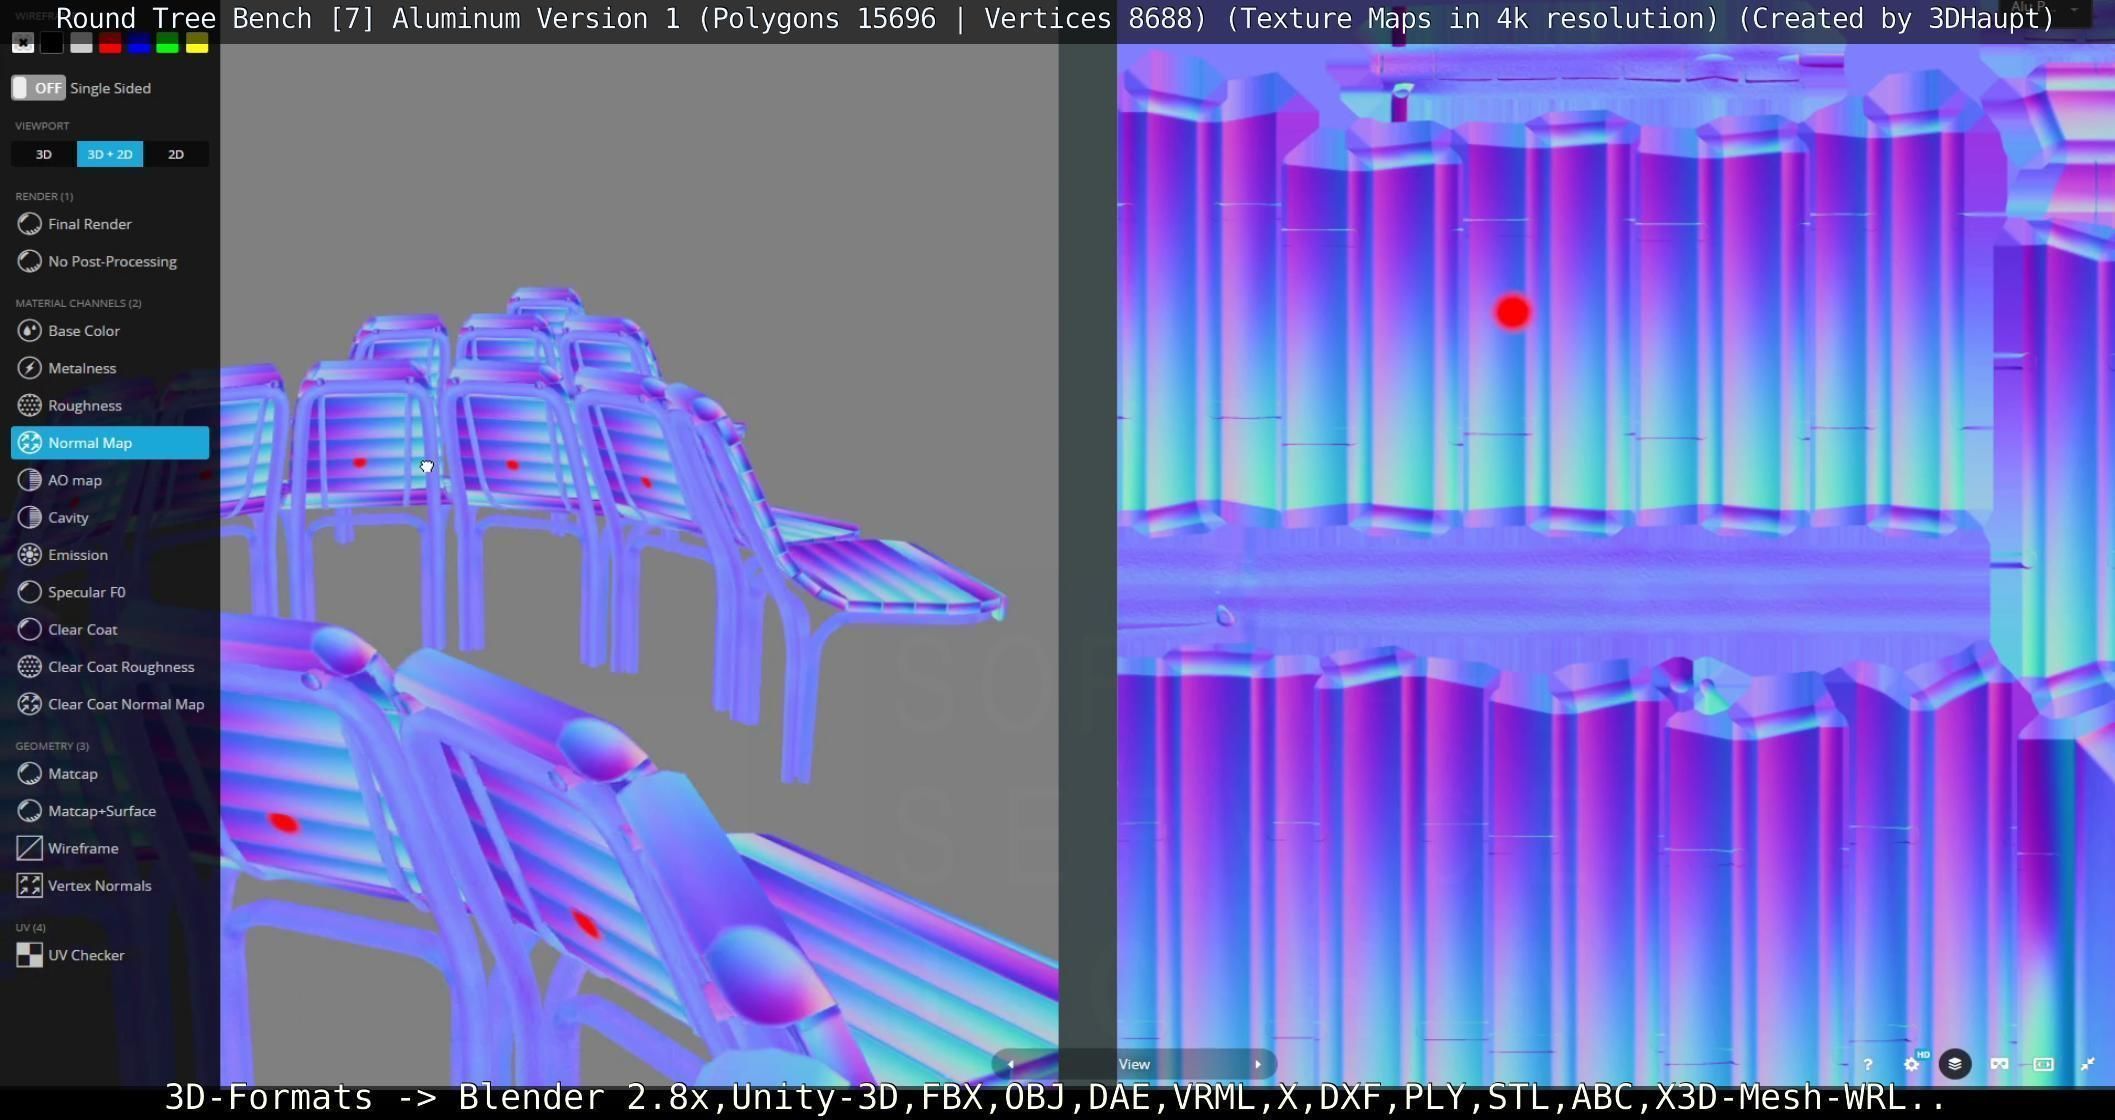Open the model inspector layers icon
Image resolution: width=2115 pixels, height=1120 pixels.
click(x=1955, y=1064)
